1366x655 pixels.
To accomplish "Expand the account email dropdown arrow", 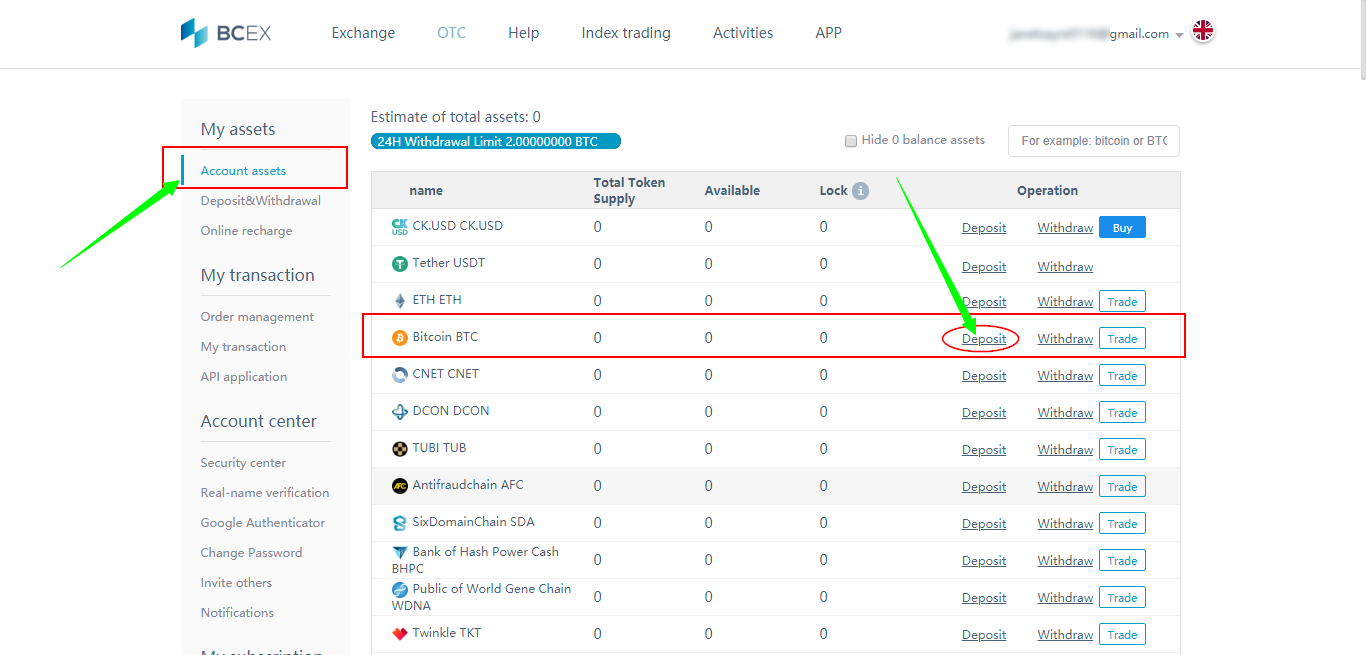I will point(1179,35).
